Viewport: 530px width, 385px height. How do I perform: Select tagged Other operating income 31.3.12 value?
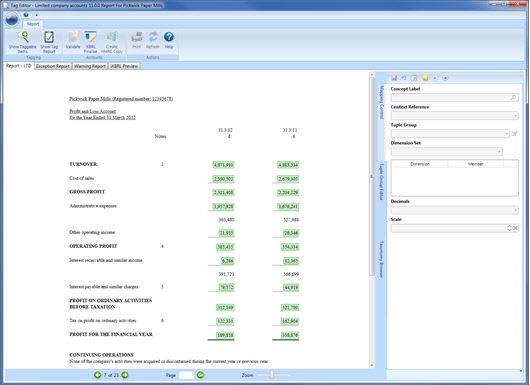[x=226, y=233]
